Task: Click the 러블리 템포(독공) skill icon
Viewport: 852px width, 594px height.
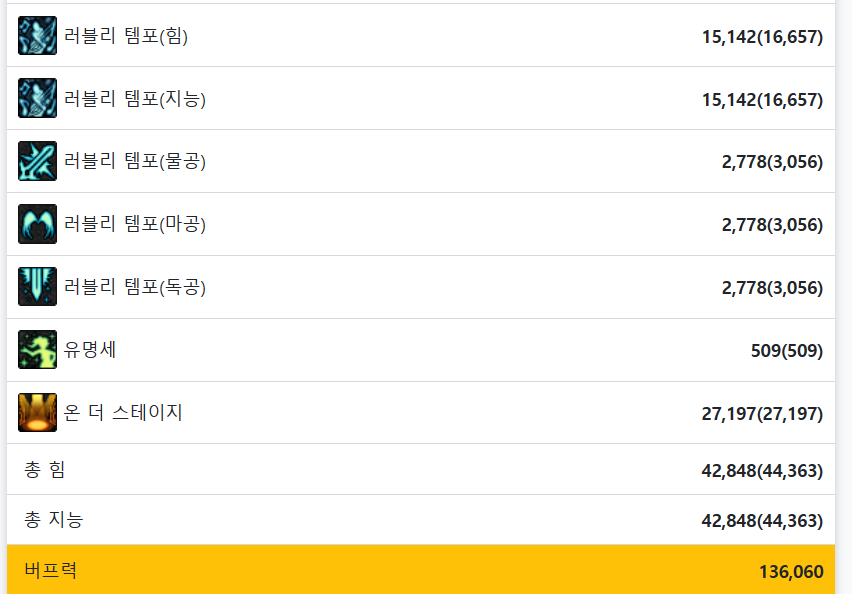Action: tap(37, 287)
